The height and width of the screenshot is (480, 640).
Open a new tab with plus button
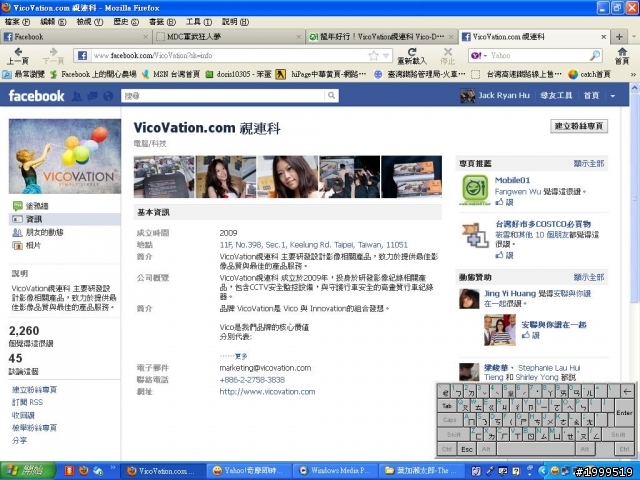(x=619, y=37)
